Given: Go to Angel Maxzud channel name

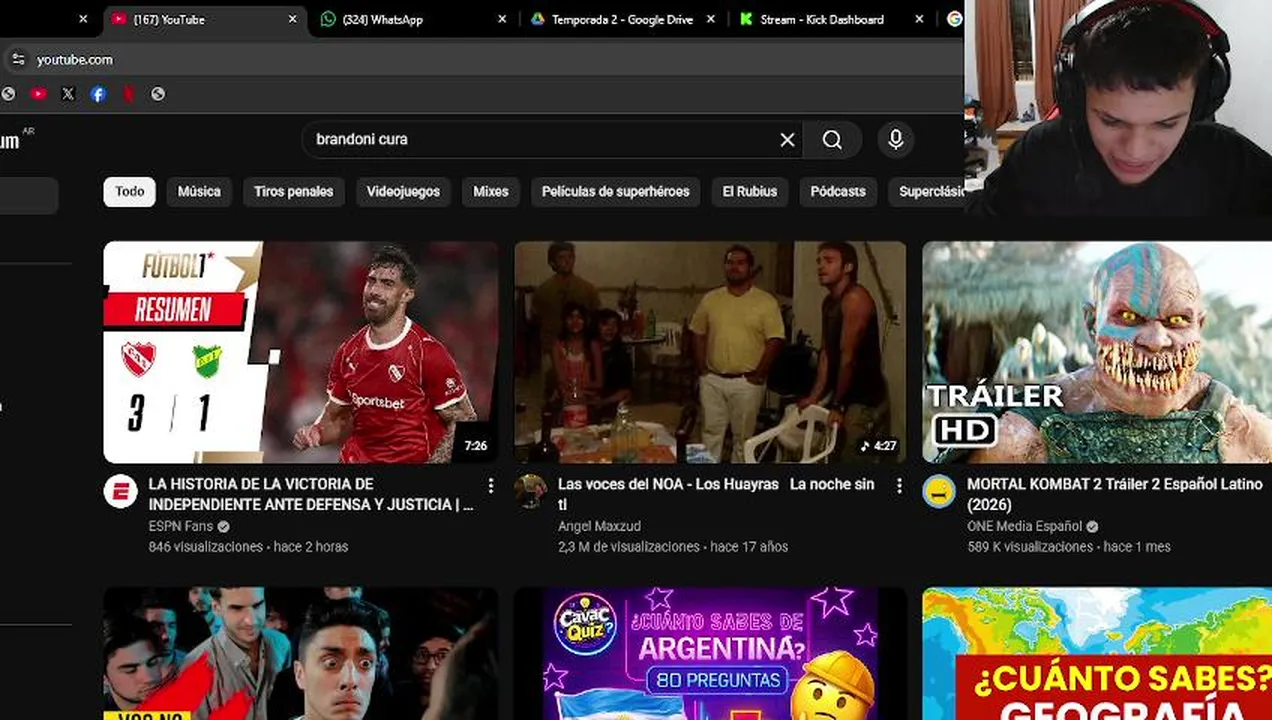Looking at the screenshot, I should (x=599, y=526).
